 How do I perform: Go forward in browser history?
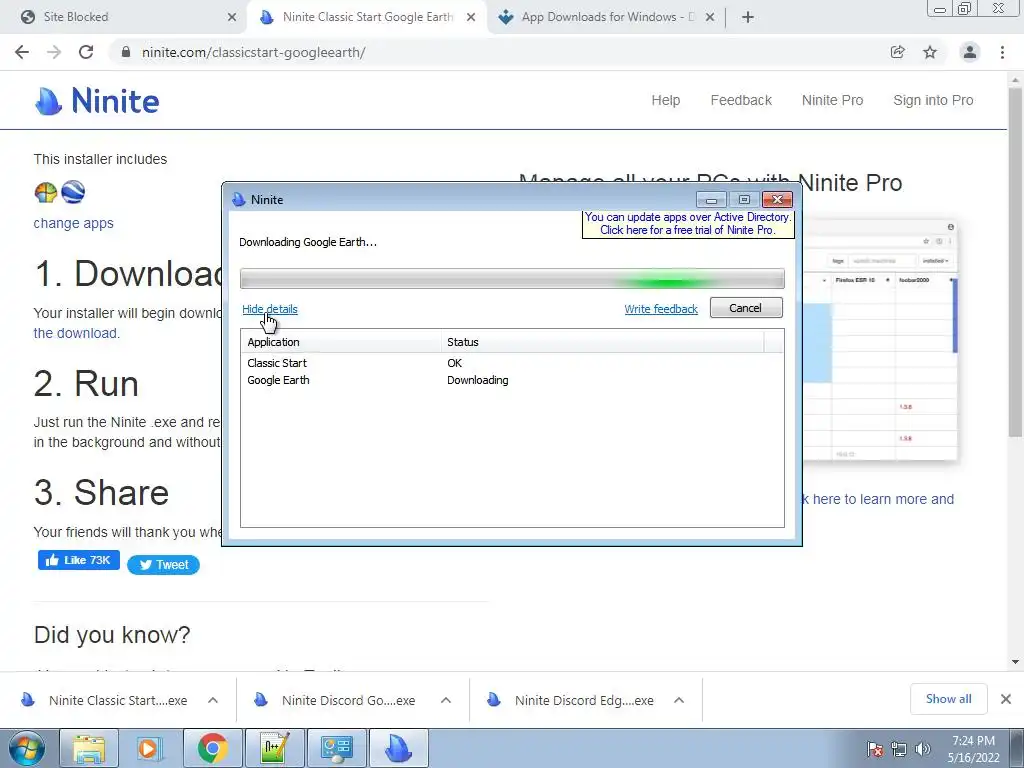(x=54, y=52)
